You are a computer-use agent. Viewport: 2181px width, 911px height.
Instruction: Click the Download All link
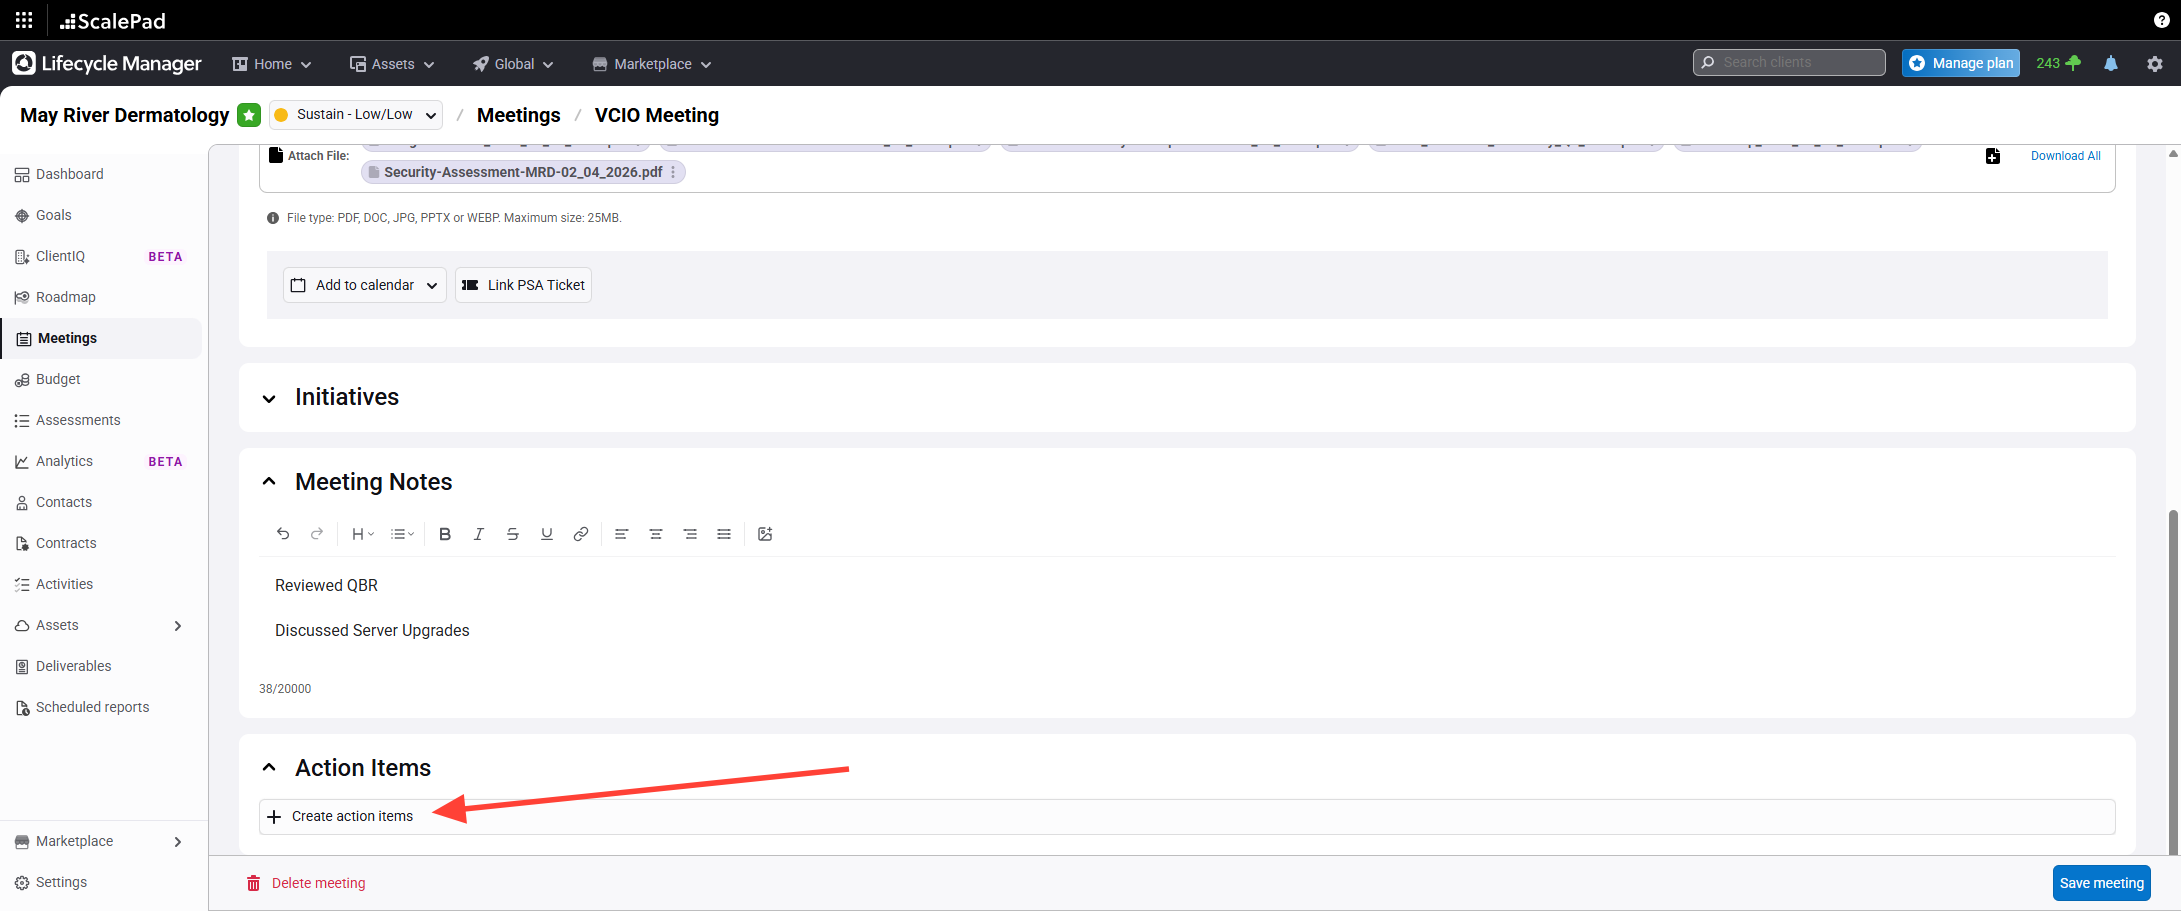click(2065, 156)
